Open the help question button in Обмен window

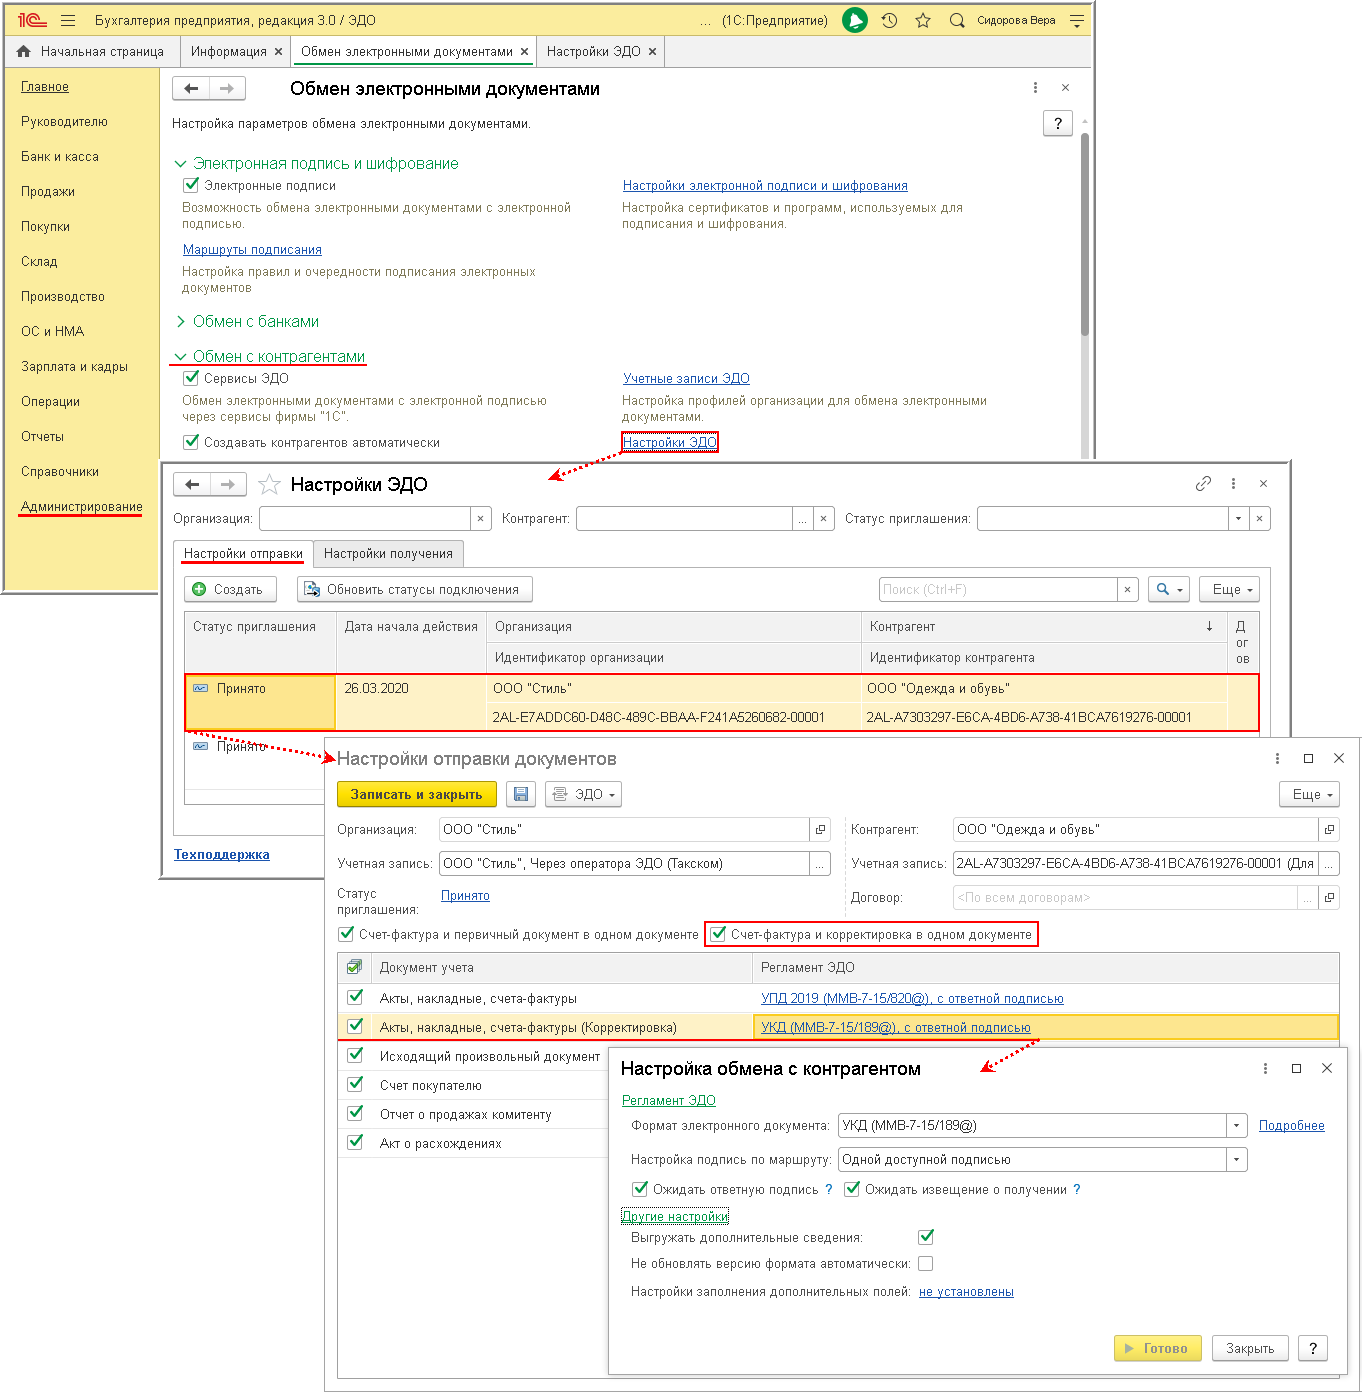point(1058,123)
